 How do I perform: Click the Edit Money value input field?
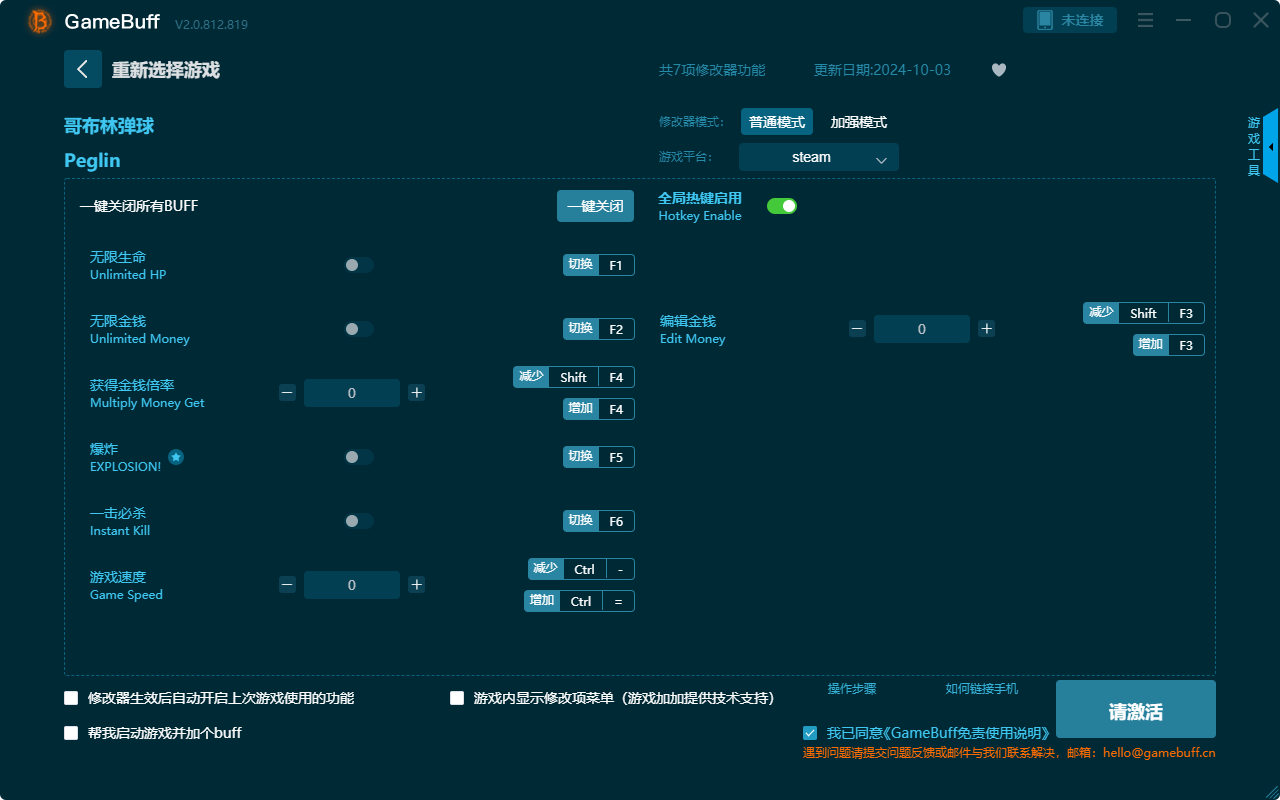click(921, 328)
